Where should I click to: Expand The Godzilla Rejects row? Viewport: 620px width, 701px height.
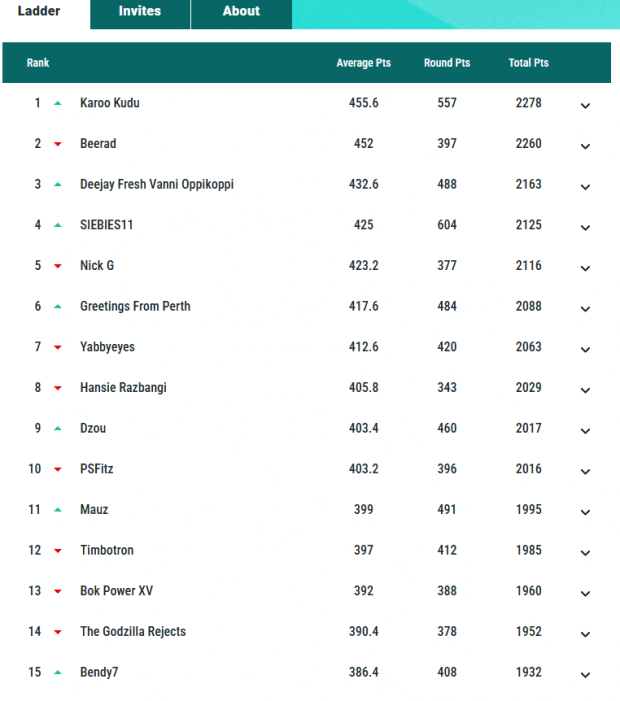(x=585, y=633)
